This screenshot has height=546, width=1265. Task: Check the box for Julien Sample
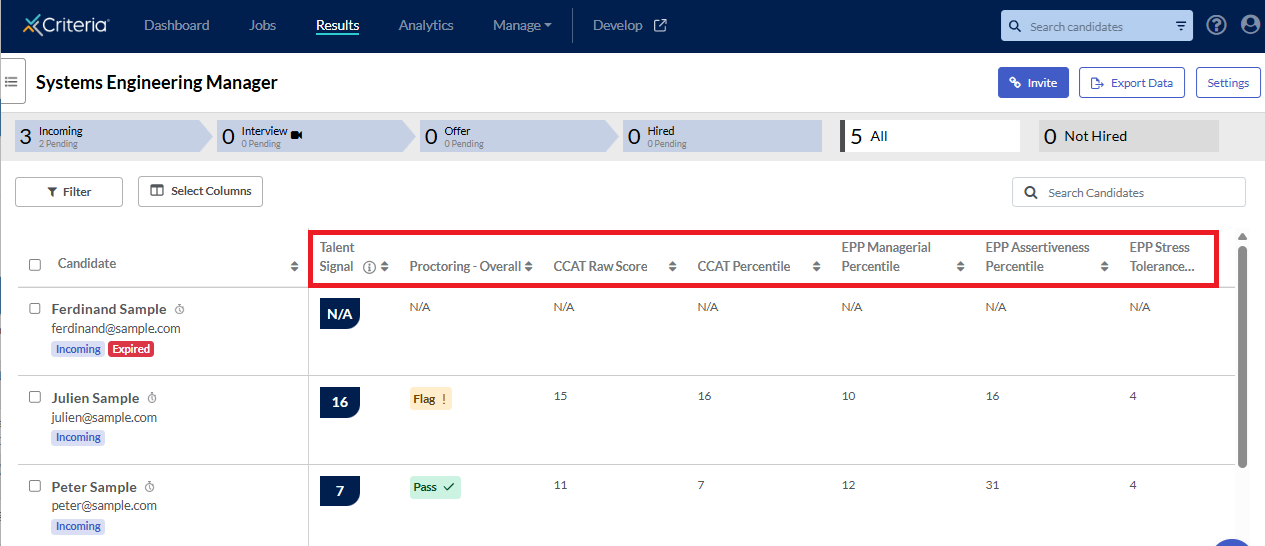(35, 398)
